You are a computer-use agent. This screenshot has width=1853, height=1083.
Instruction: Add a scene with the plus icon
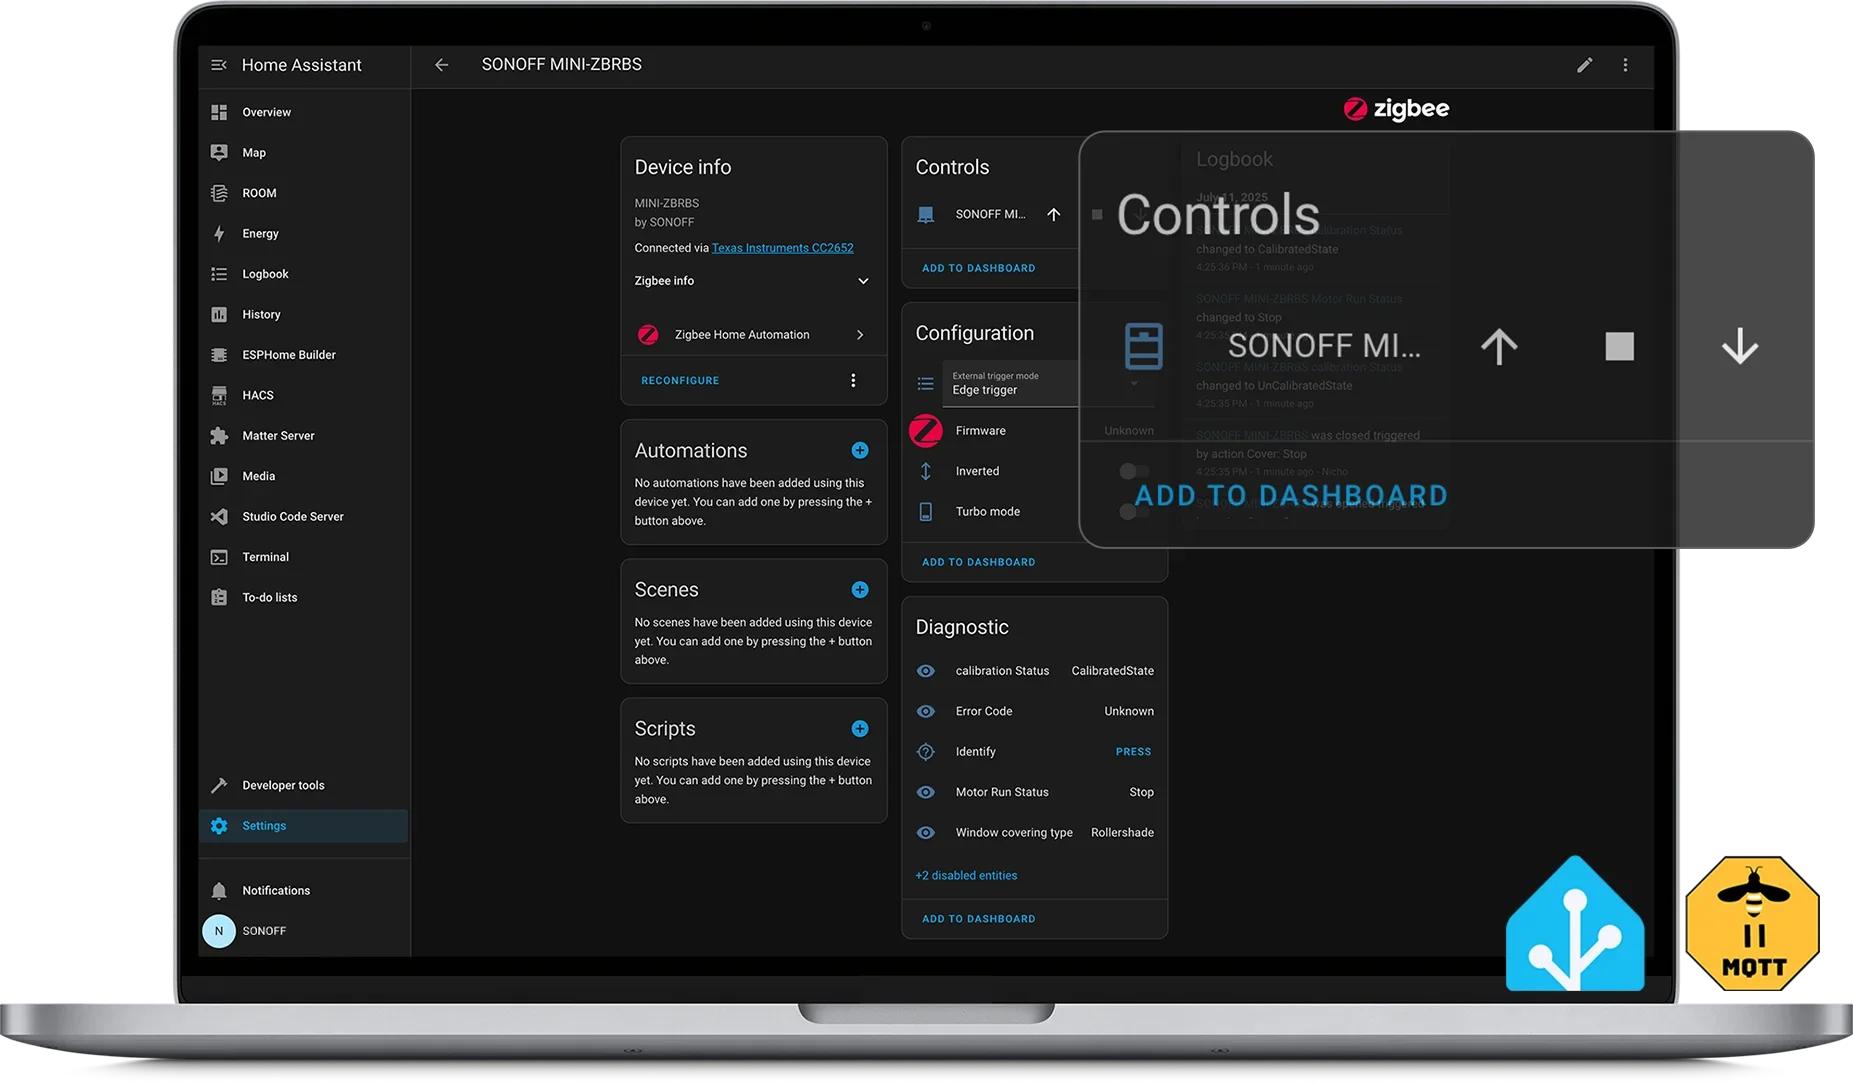pyautogui.click(x=859, y=590)
